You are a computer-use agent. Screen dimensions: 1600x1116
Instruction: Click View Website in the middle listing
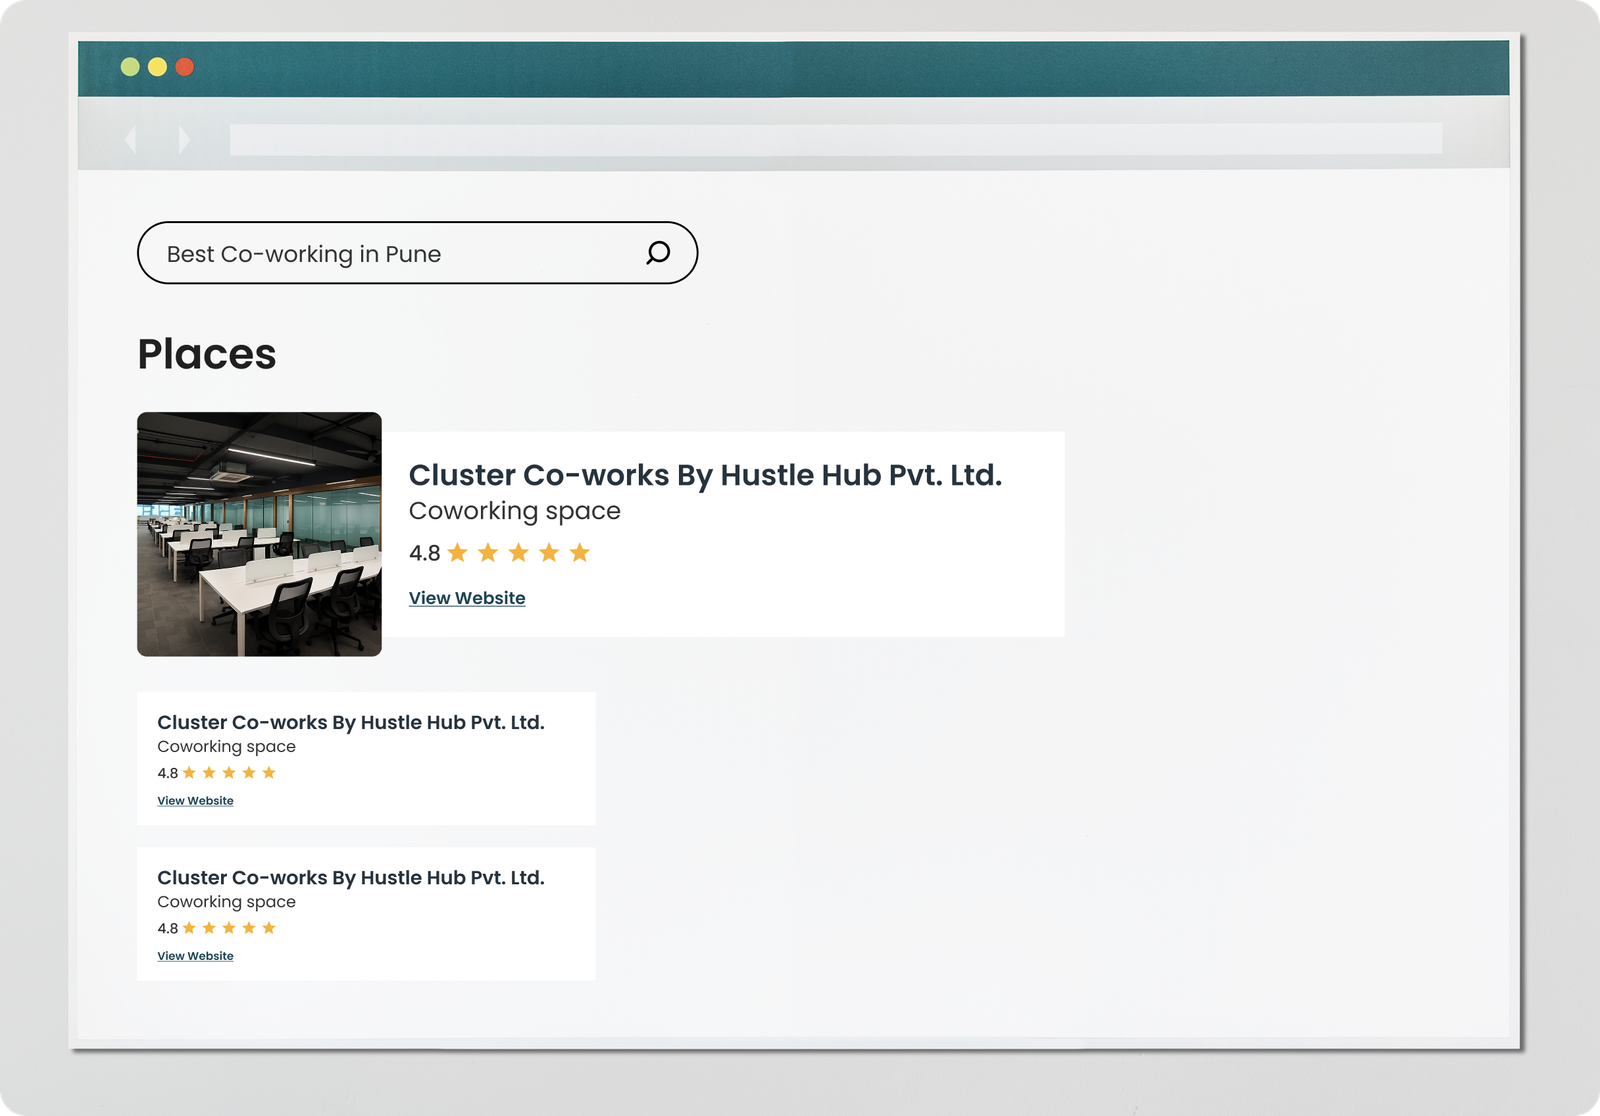195,801
